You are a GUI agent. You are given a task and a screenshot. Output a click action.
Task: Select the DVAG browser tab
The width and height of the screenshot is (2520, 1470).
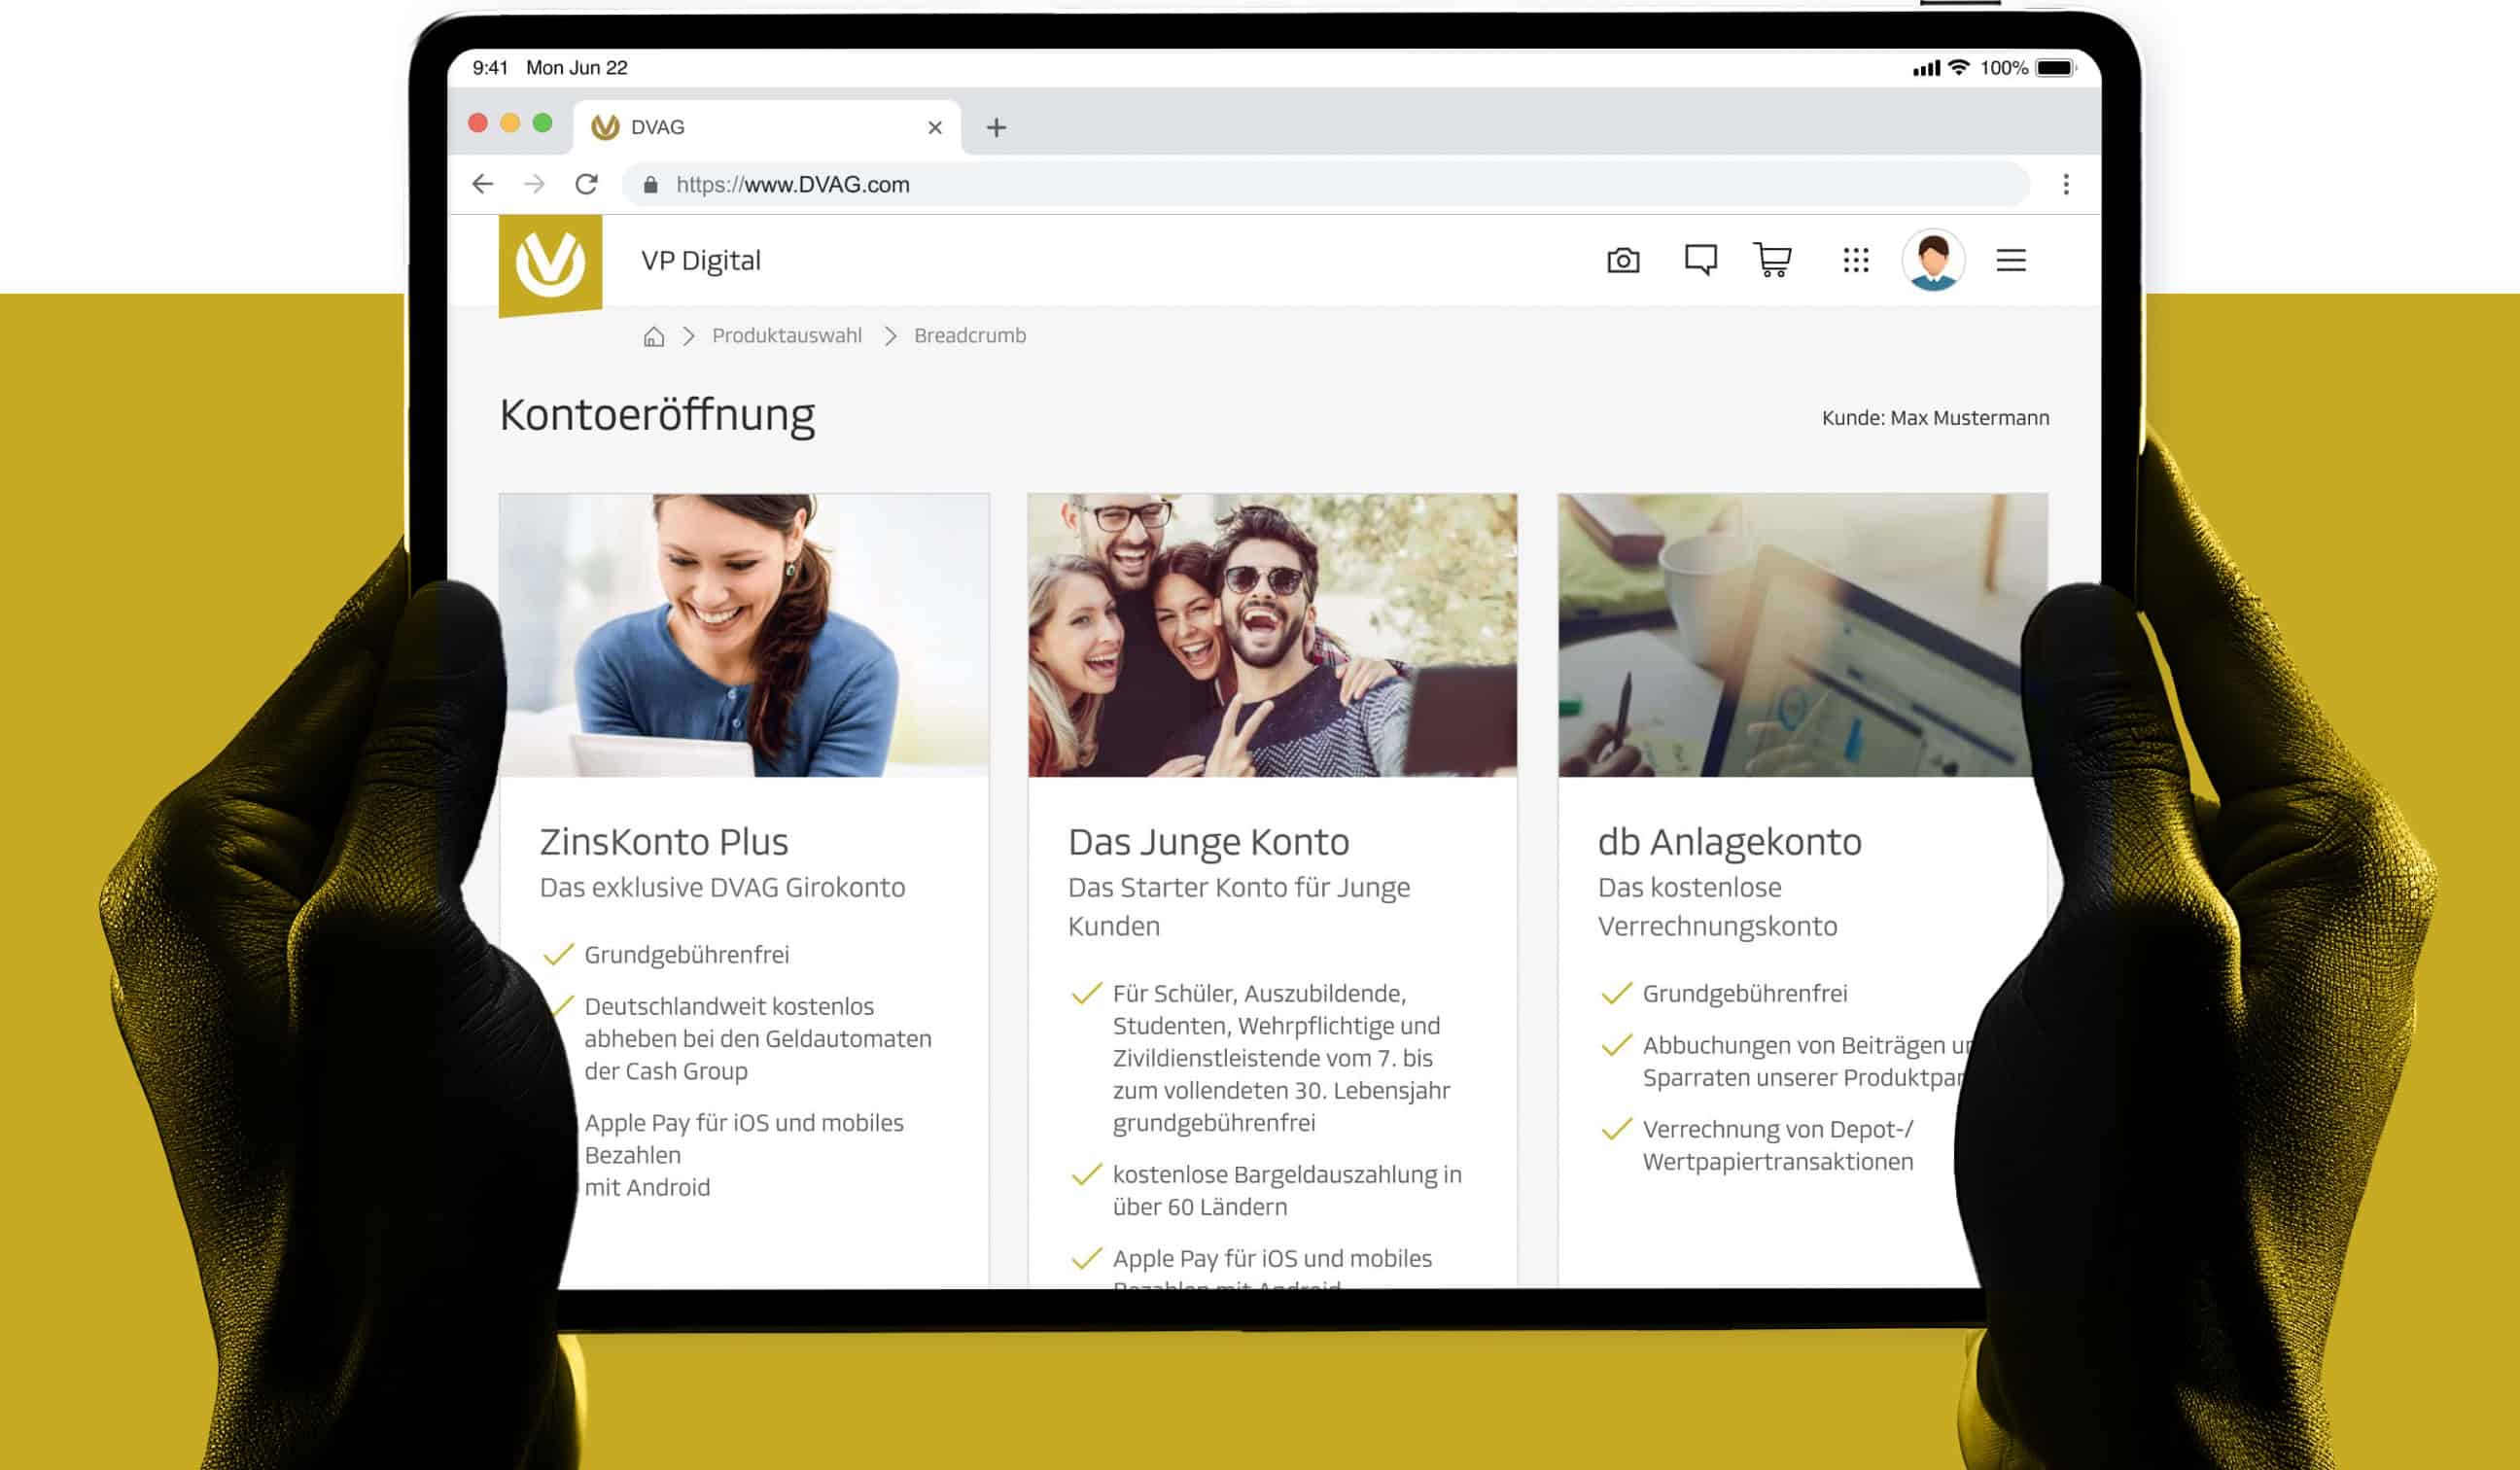(767, 127)
